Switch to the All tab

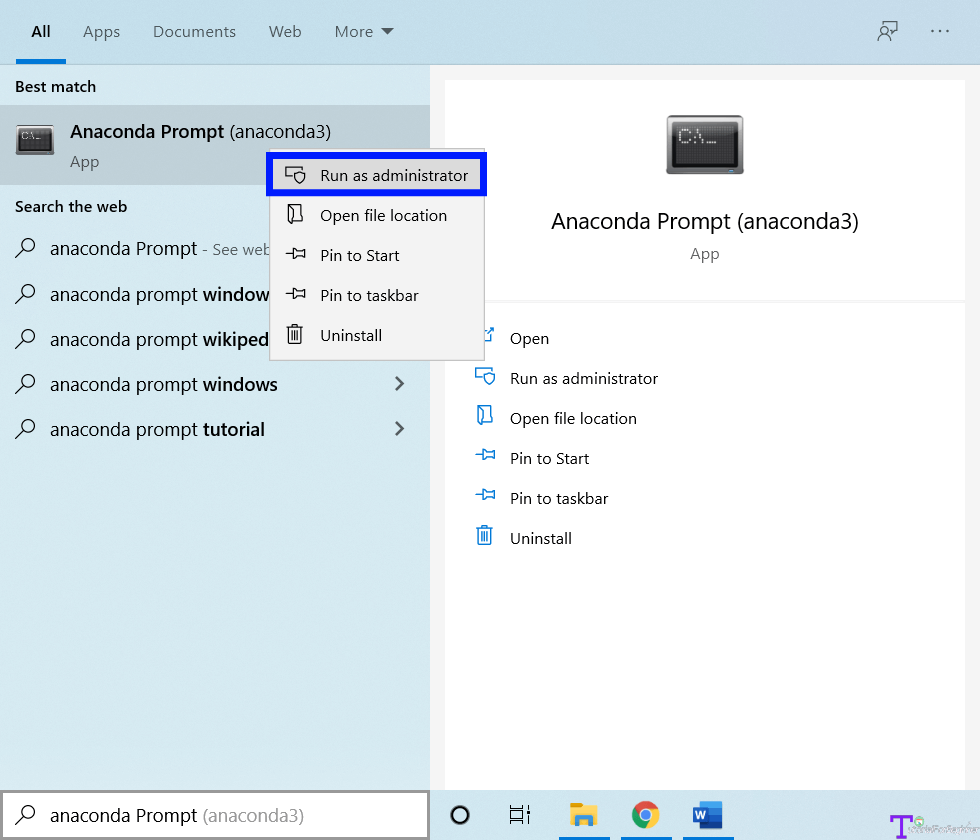point(41,32)
